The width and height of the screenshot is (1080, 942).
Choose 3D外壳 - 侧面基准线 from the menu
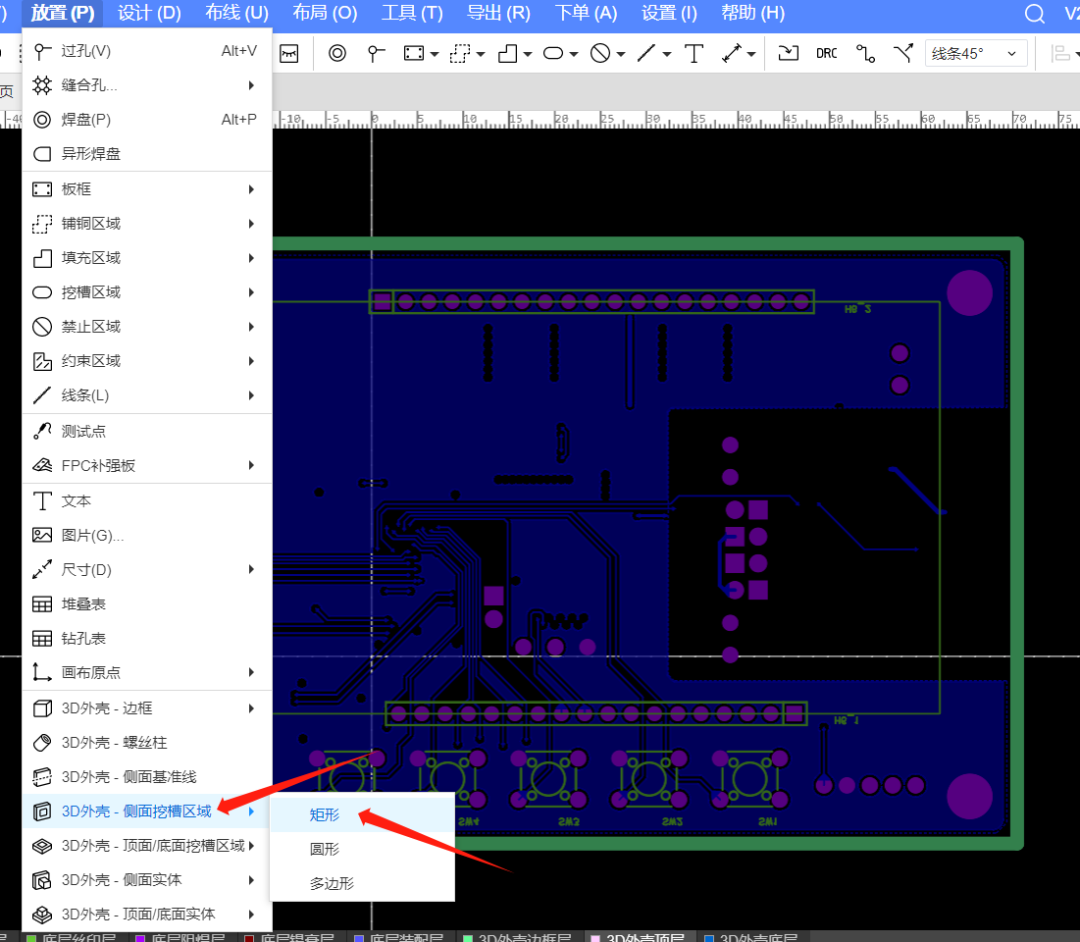147,777
